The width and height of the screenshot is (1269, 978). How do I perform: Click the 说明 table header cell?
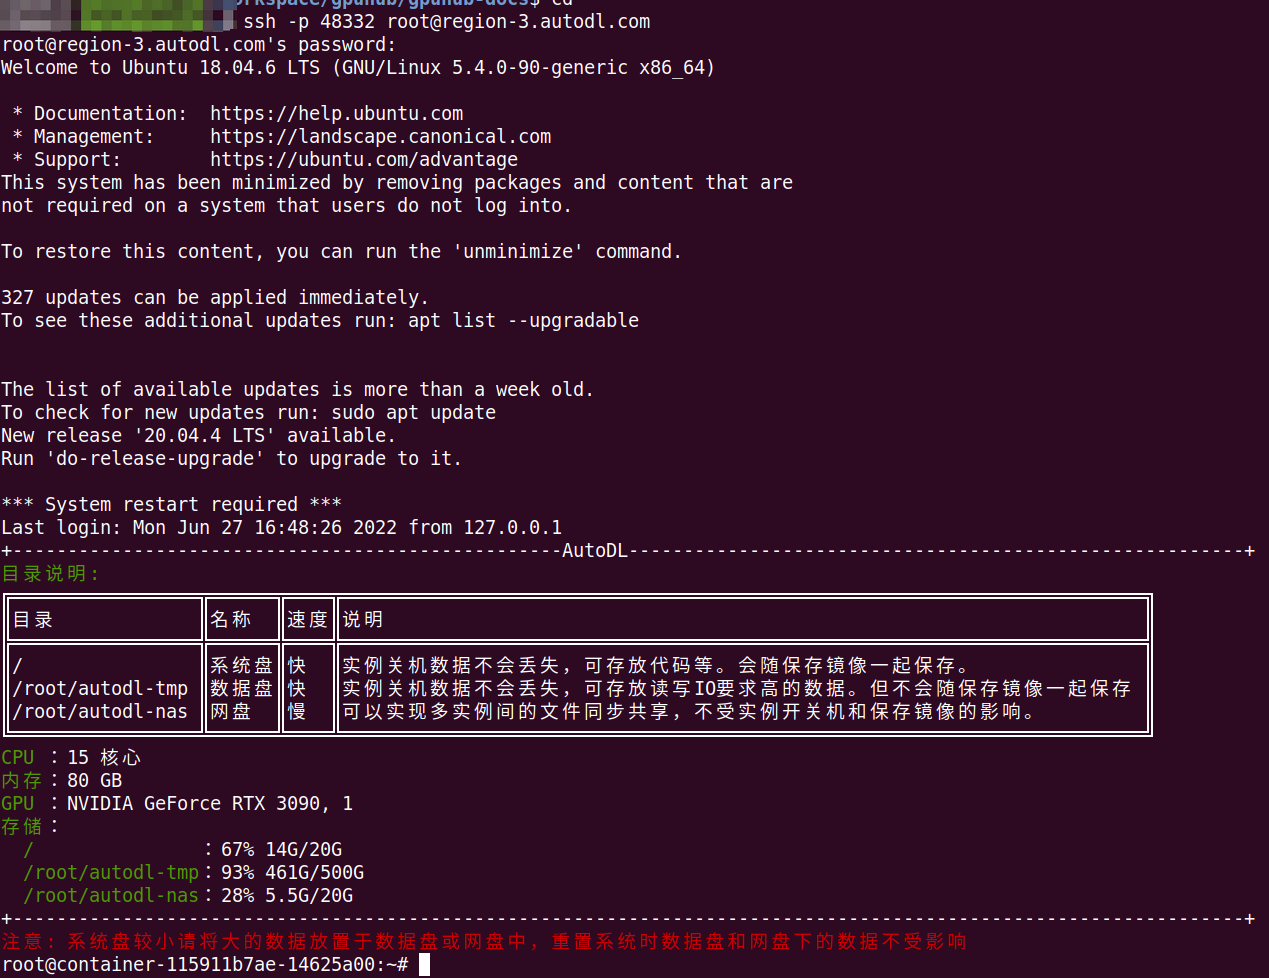coord(743,620)
